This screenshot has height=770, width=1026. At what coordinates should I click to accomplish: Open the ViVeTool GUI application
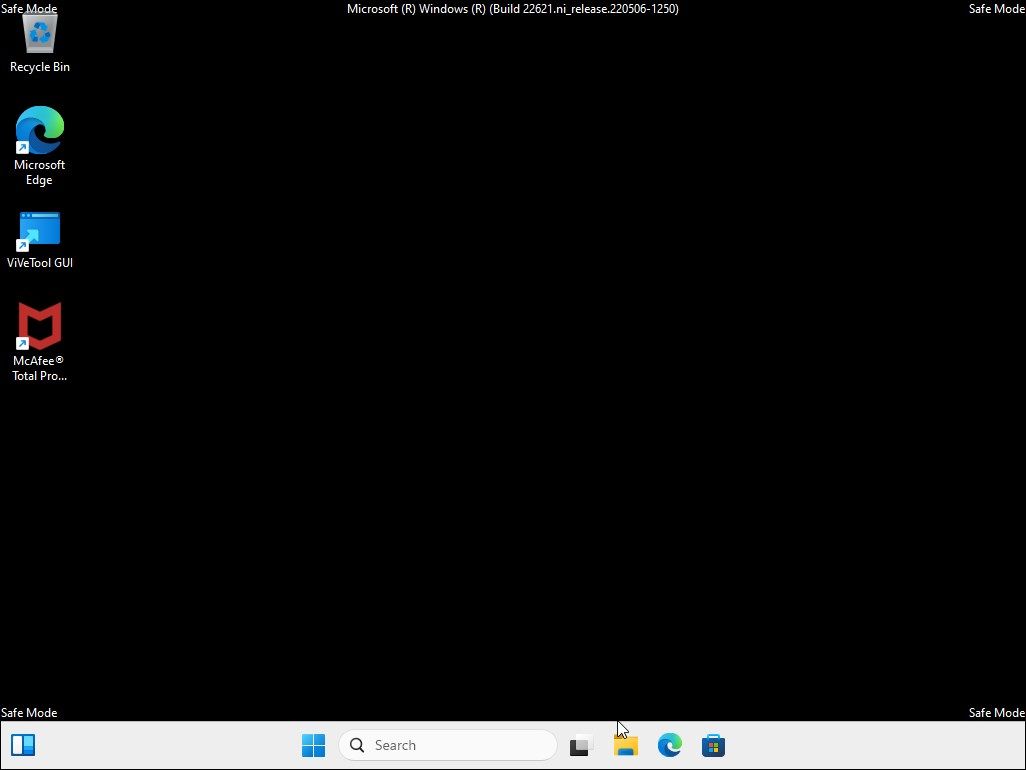(39, 227)
